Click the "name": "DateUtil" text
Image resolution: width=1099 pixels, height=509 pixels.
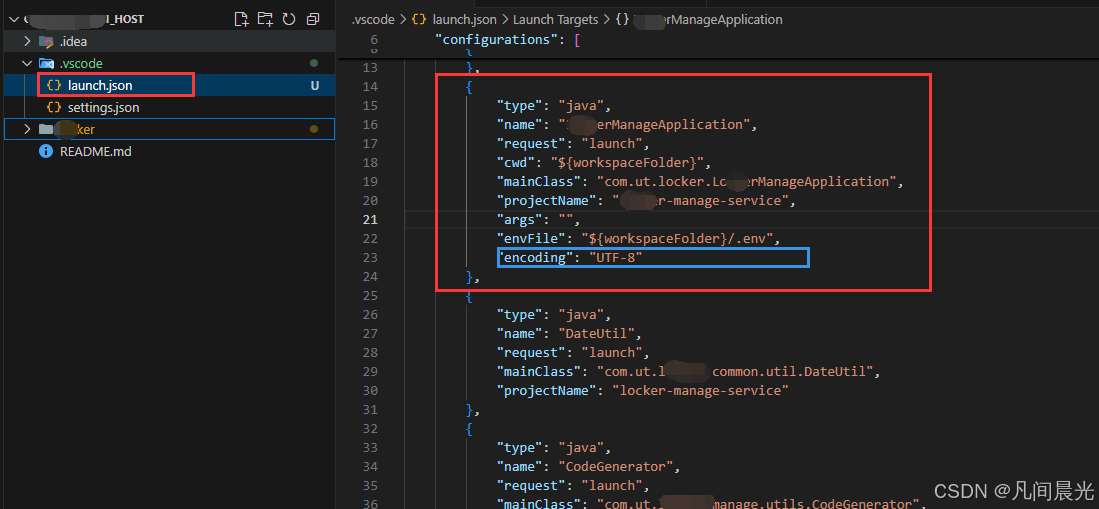pyautogui.click(x=569, y=333)
